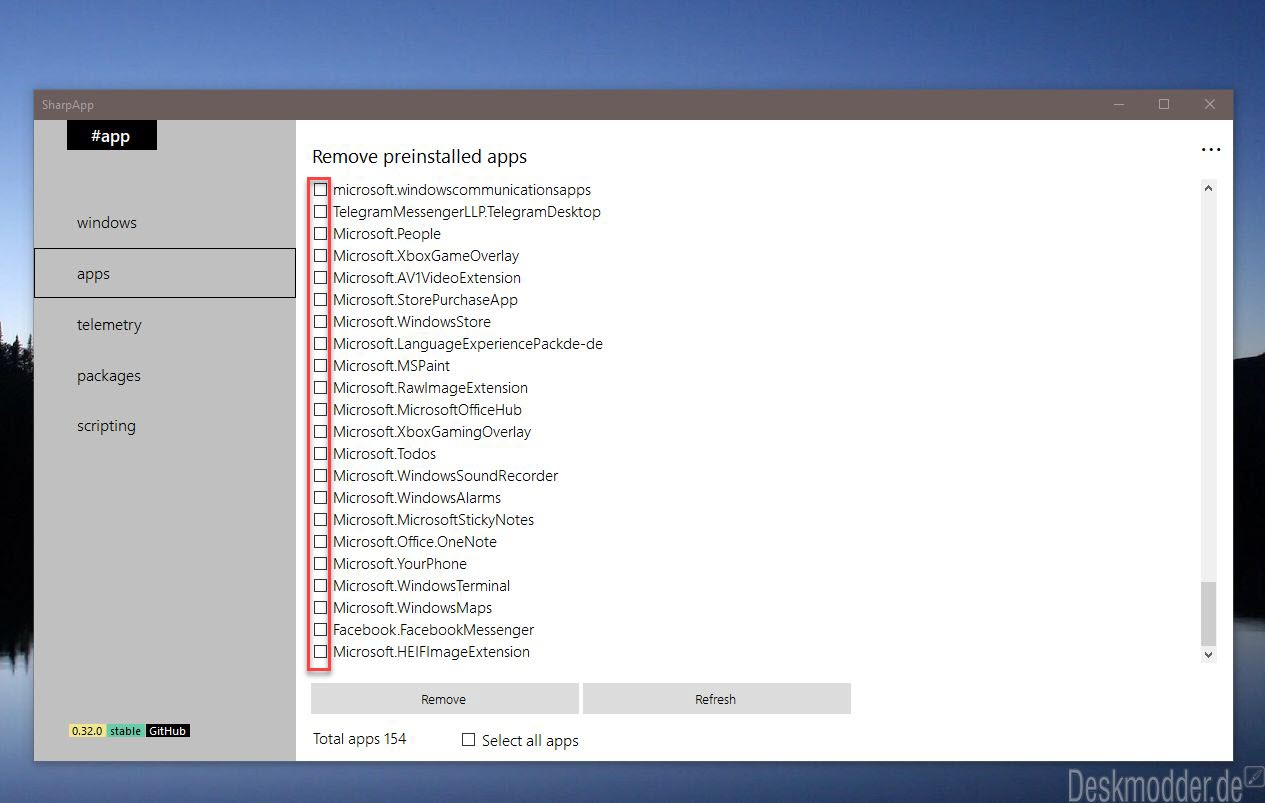The width and height of the screenshot is (1265, 803).
Task: Switch to the apps section
Action: (165, 273)
